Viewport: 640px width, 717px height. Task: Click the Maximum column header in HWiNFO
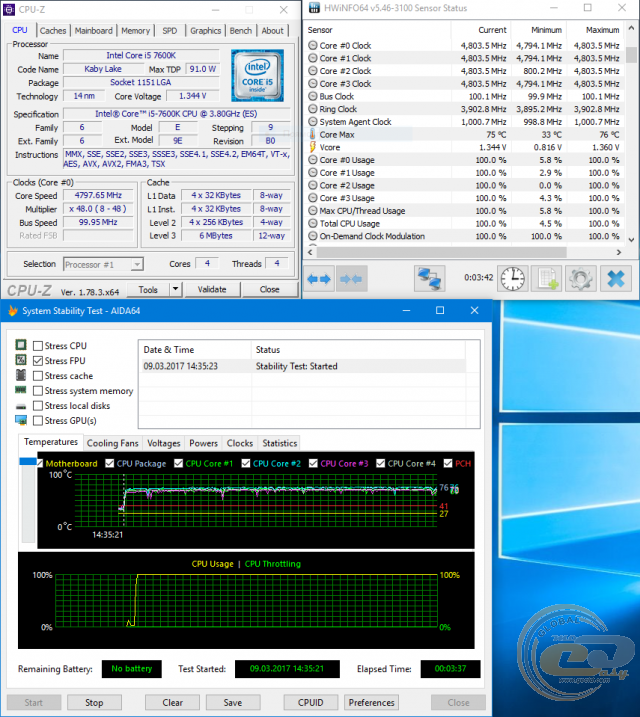pos(596,30)
